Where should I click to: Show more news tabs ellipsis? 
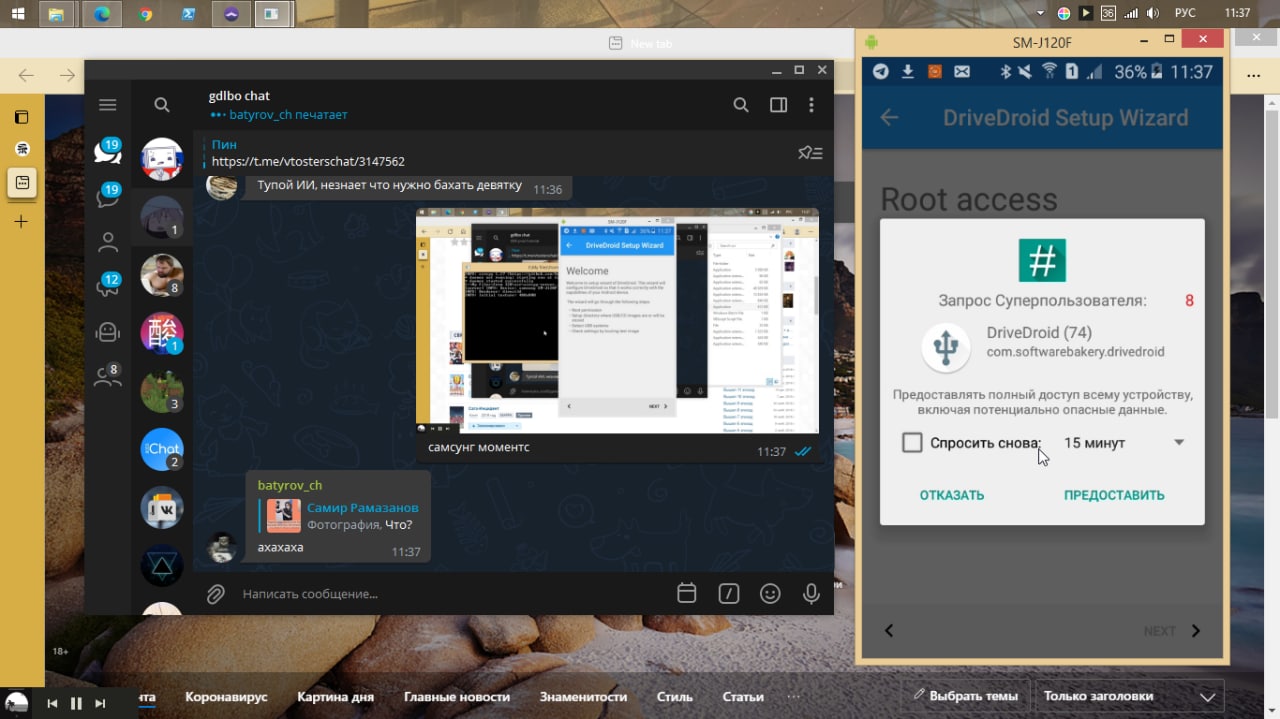pos(794,697)
